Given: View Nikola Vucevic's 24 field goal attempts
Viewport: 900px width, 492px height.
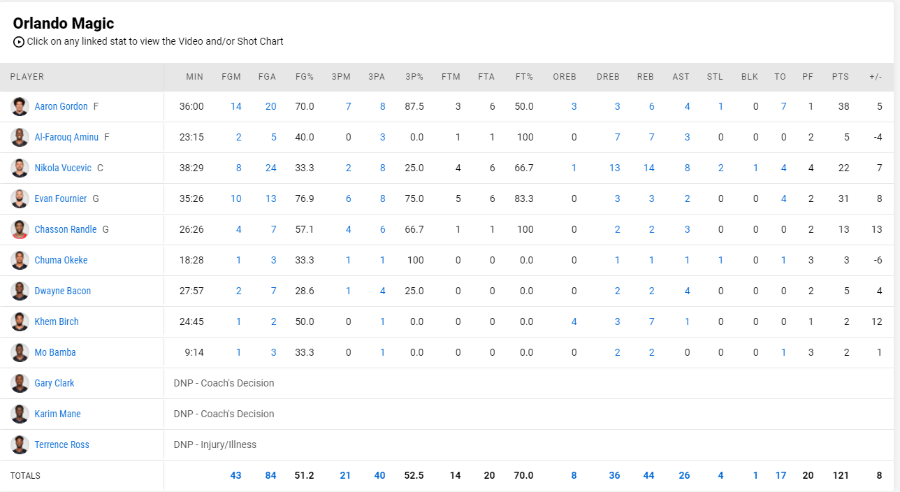Looking at the screenshot, I should pyautogui.click(x=271, y=168).
